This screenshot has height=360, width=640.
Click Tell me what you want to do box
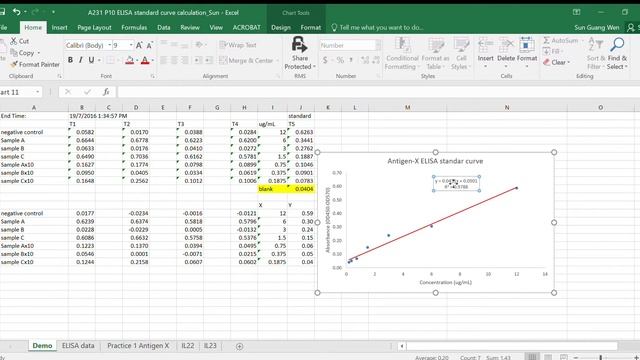pos(378,27)
